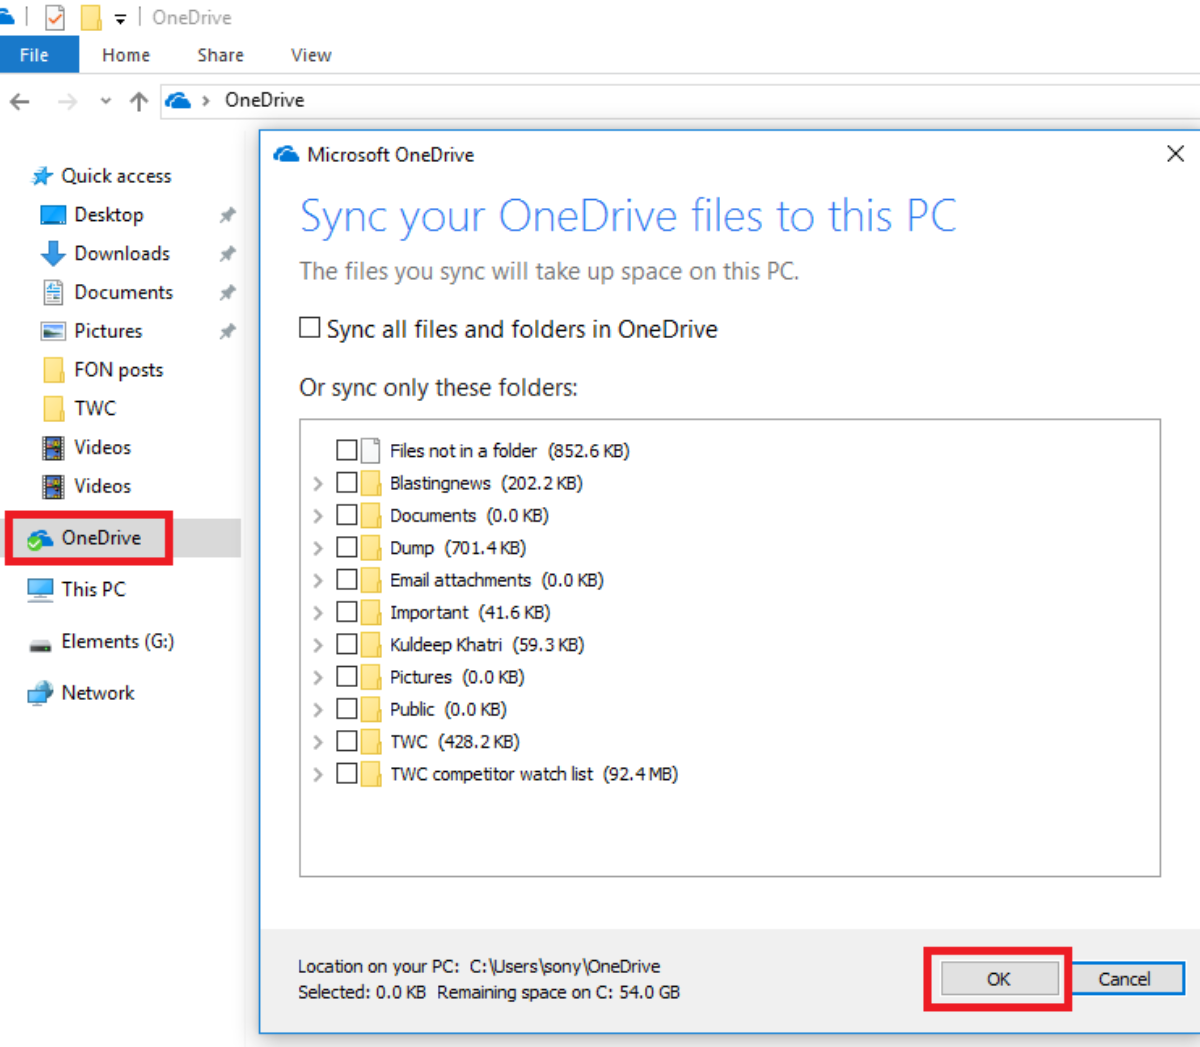Check the Blastingnews folder checkbox
This screenshot has width=1200, height=1047.
click(x=347, y=483)
